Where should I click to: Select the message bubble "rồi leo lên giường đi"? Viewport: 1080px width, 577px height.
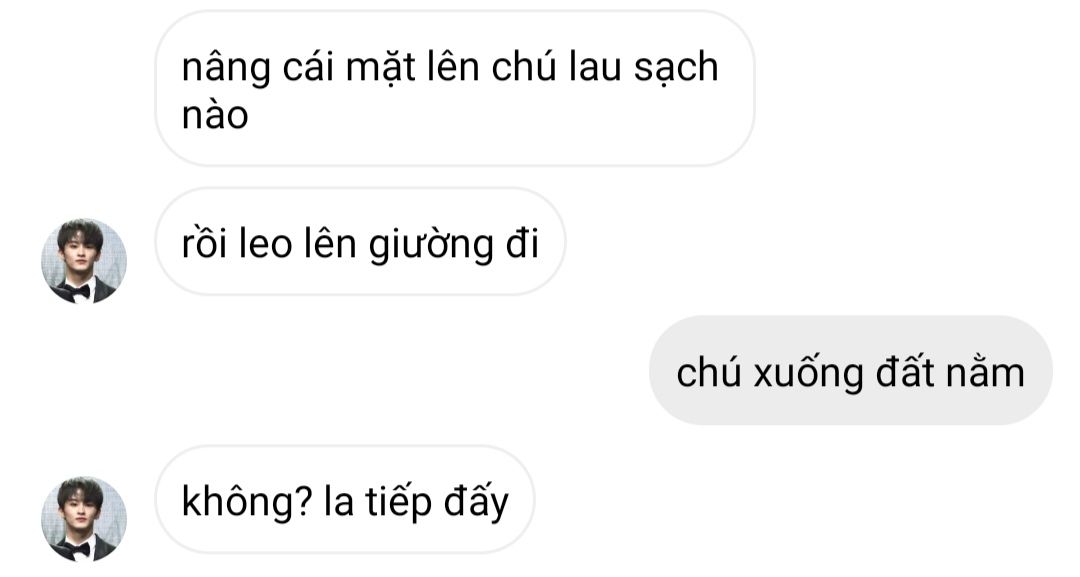point(360,242)
